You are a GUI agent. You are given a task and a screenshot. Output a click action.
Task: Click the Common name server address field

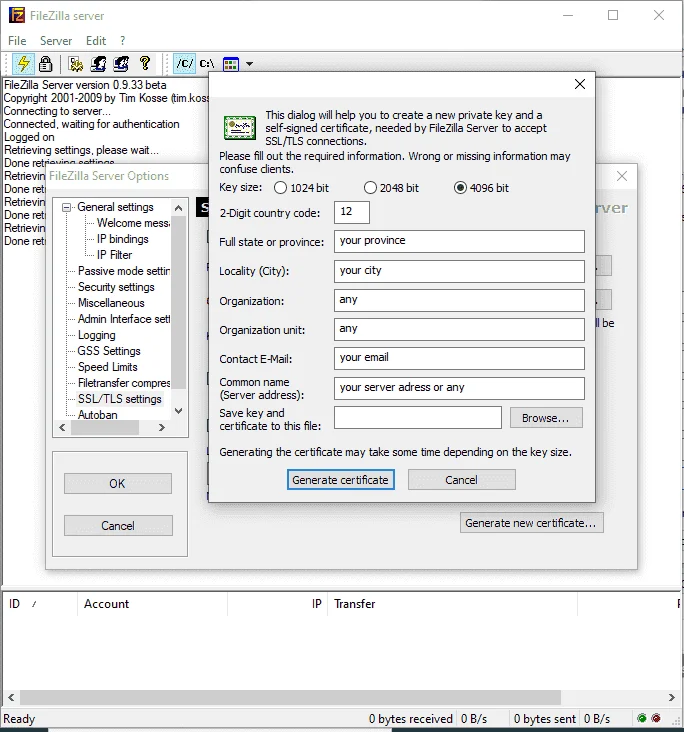point(459,388)
